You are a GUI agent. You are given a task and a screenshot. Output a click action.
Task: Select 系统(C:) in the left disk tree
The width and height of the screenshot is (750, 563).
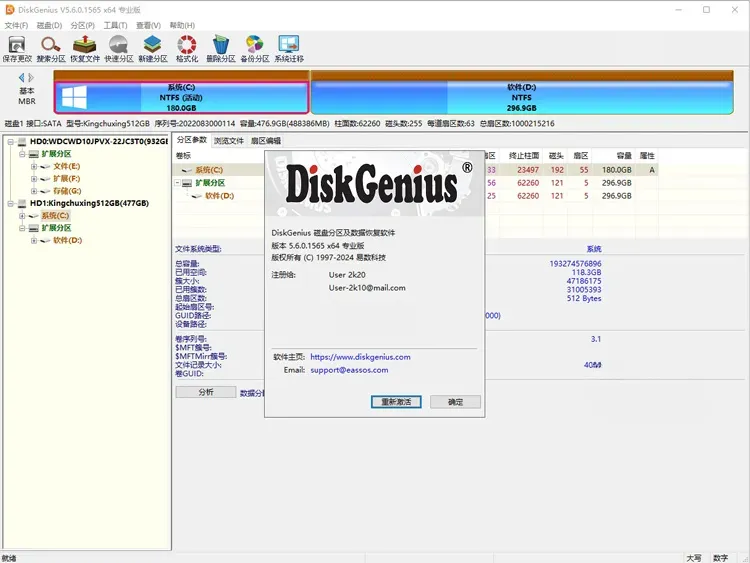point(55,216)
